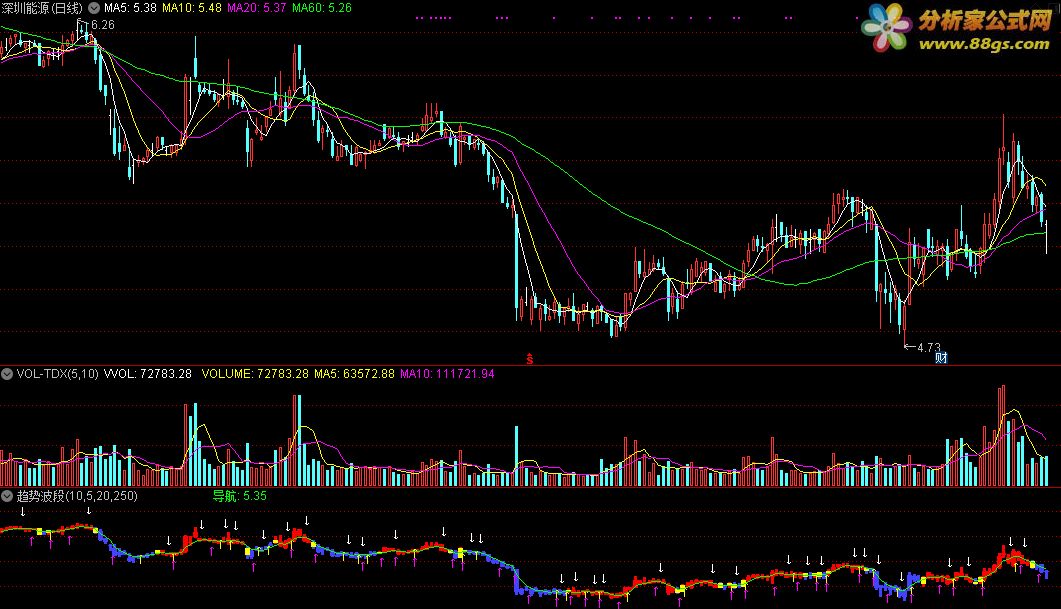This screenshot has width=1061, height=609.
Task: Click the volume MA10: 111721.94 label
Action: tap(447, 374)
